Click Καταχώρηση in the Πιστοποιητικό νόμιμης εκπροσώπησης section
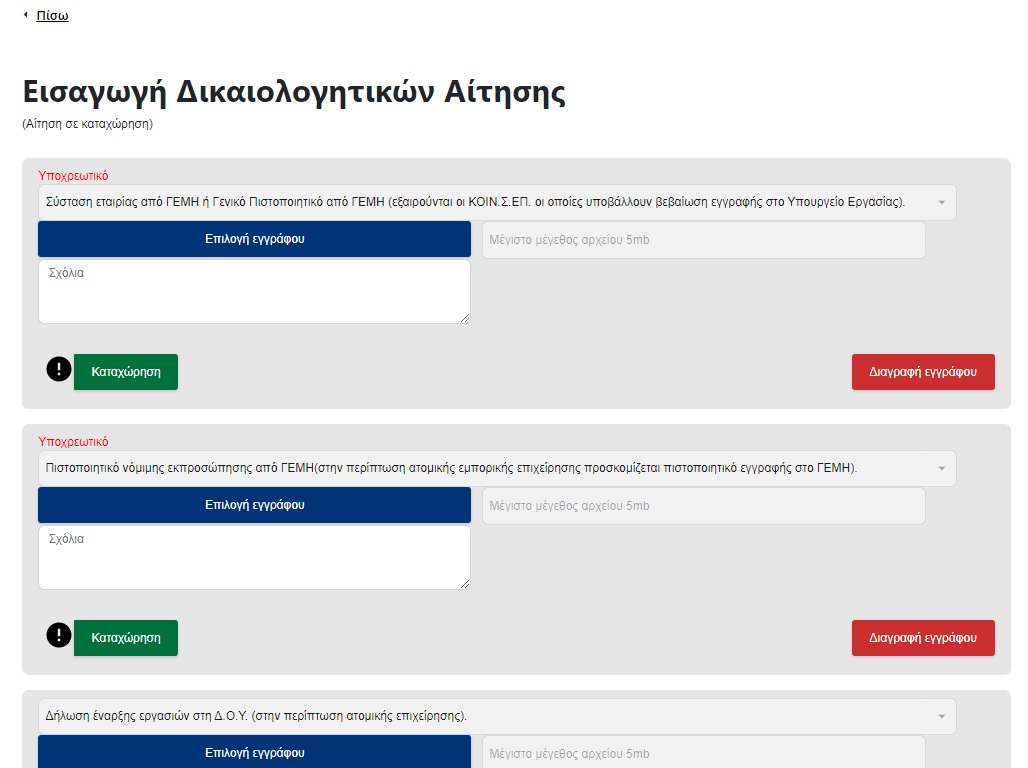 point(126,637)
